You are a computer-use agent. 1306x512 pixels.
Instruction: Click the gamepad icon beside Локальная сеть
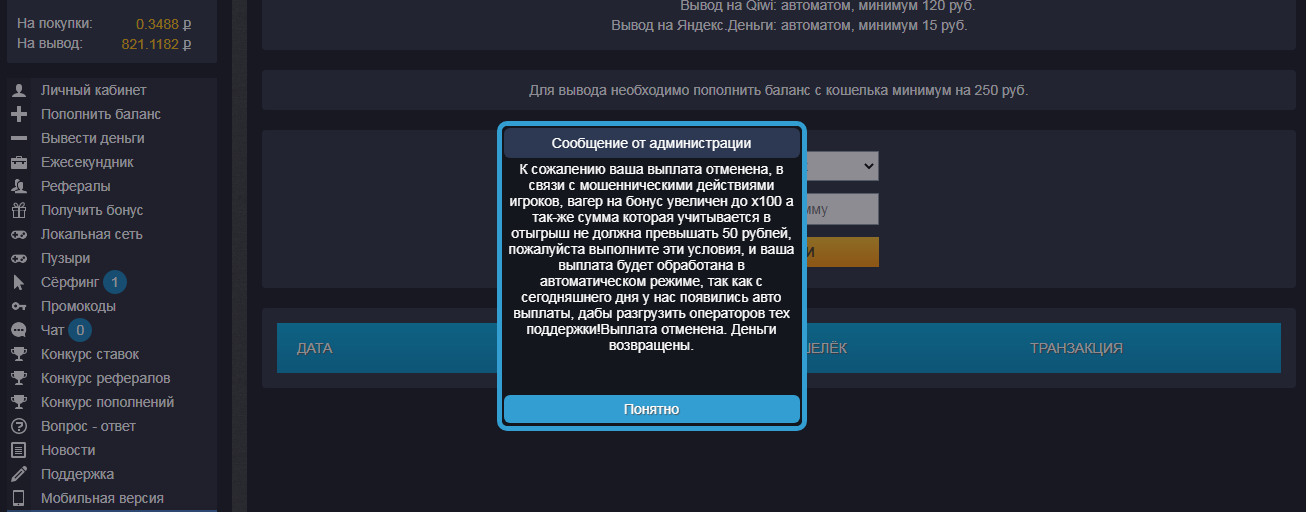19,234
